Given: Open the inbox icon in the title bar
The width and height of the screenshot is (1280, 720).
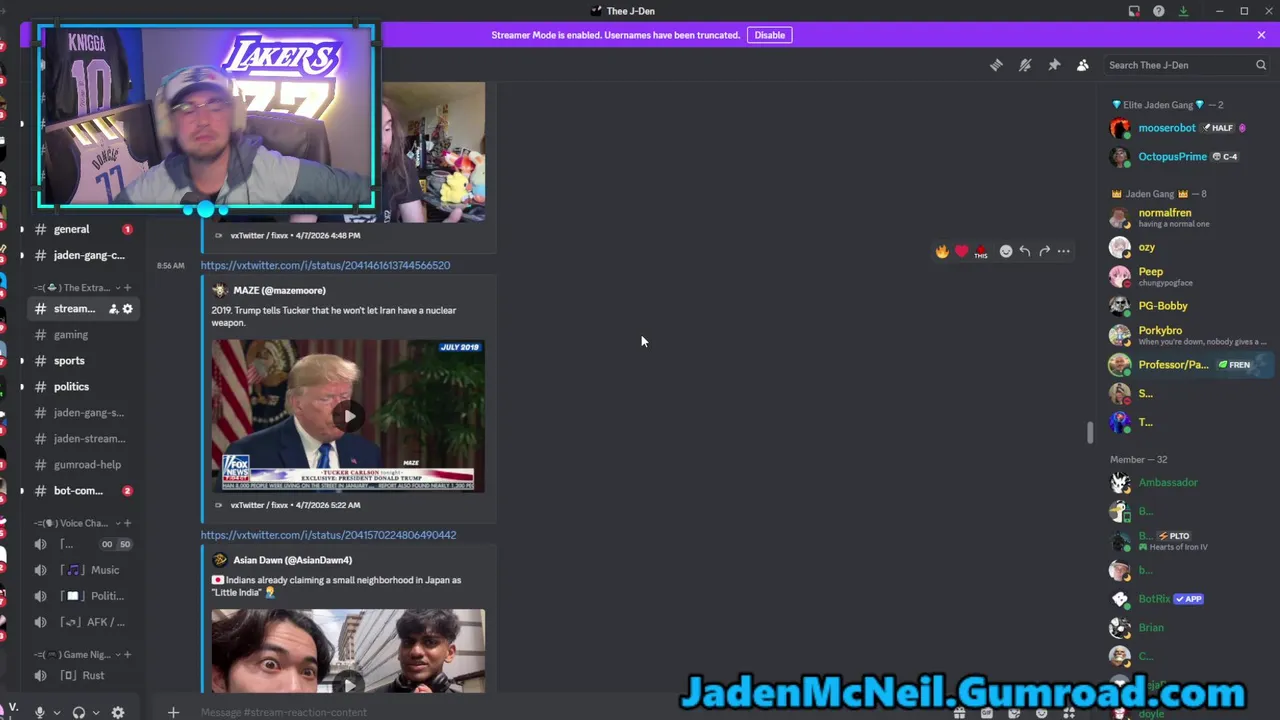Looking at the screenshot, I should [x=1134, y=11].
